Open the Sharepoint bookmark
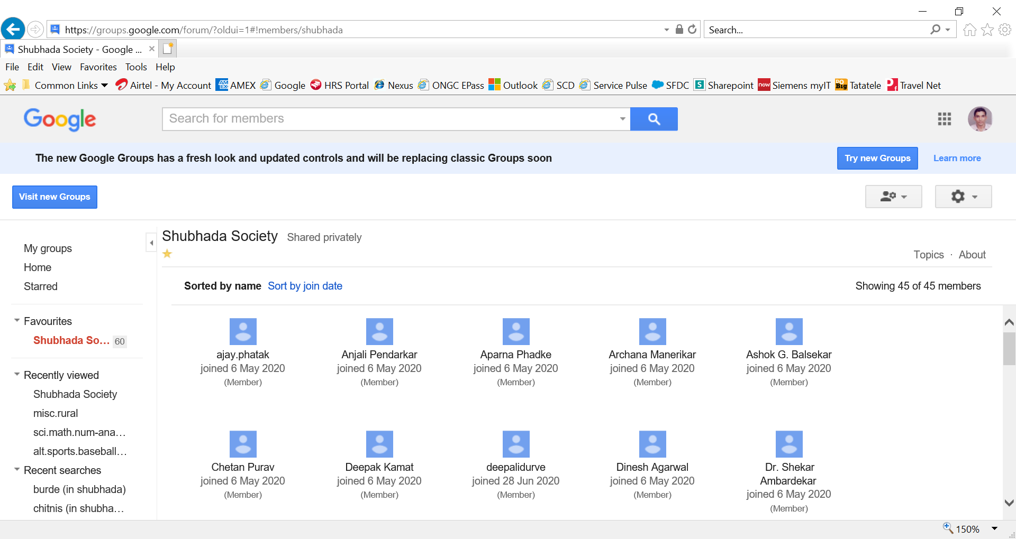Viewport: 1016px width, 539px height. coord(724,85)
